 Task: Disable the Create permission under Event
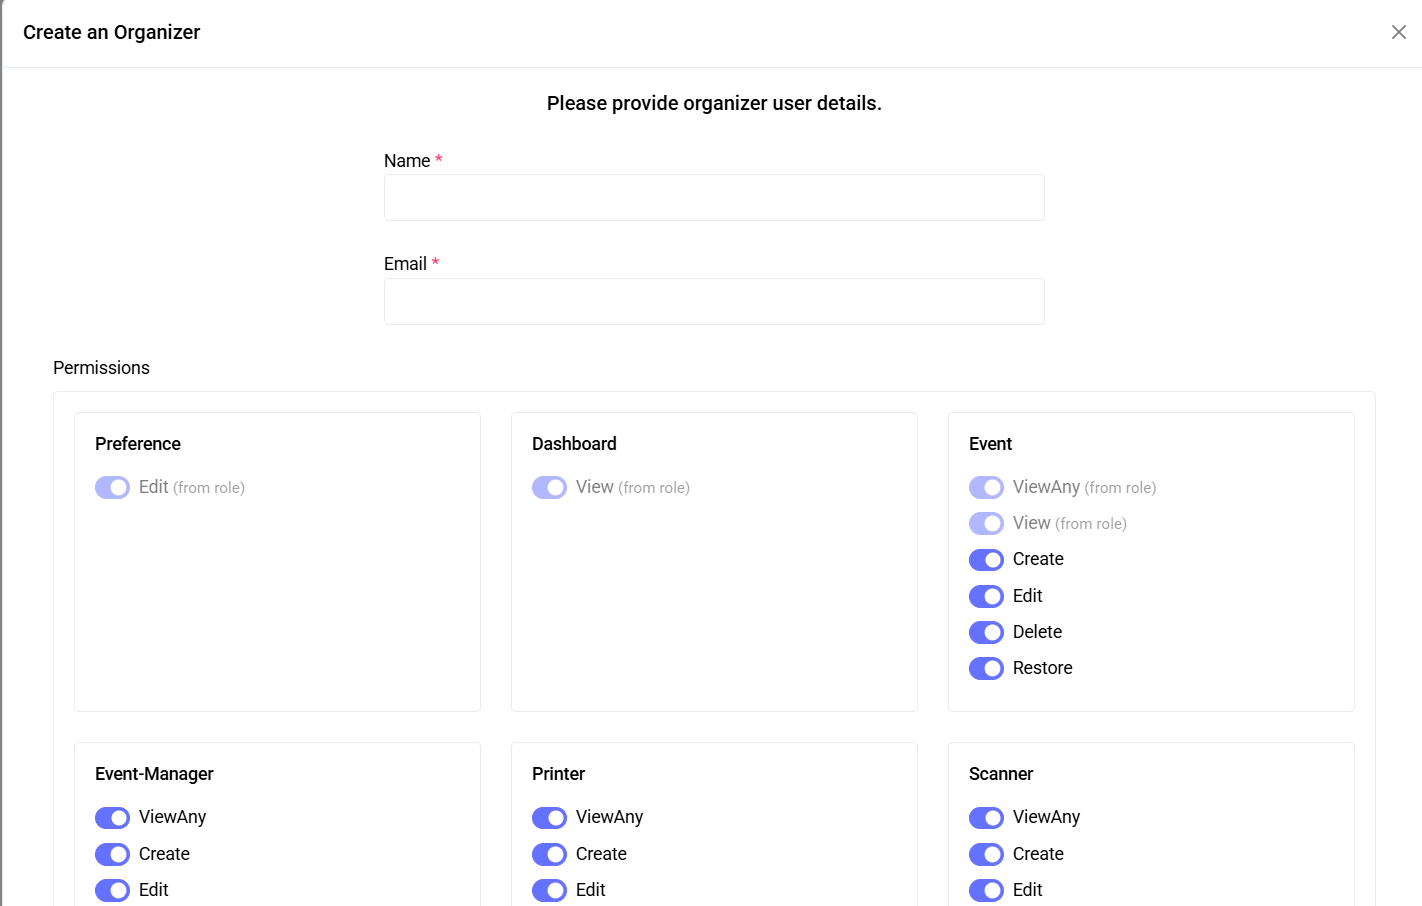pyautogui.click(x=986, y=559)
